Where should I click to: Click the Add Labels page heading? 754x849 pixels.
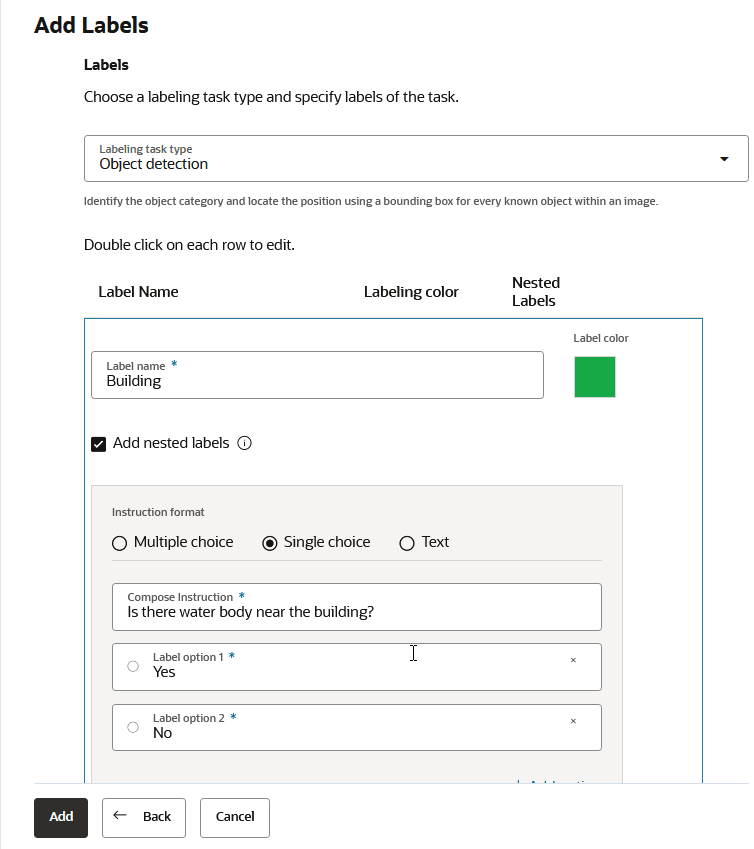91,25
